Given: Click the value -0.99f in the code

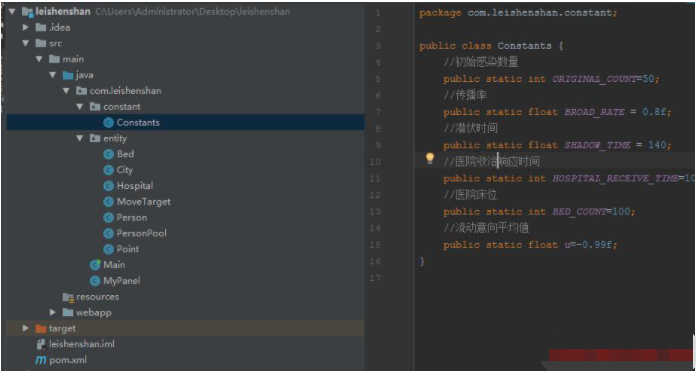Looking at the screenshot, I should [x=594, y=245].
